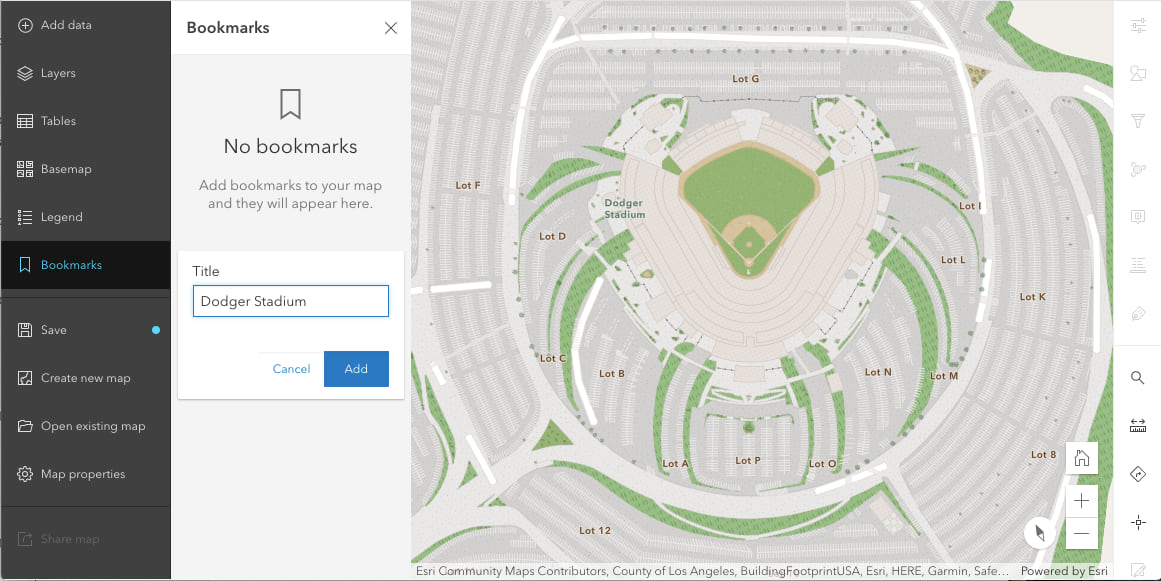The height and width of the screenshot is (581, 1161).
Task: Go to the default Home extent
Action: pyautogui.click(x=1081, y=459)
